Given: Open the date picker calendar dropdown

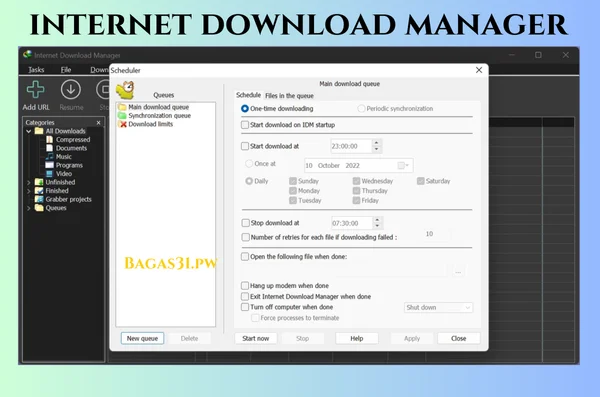Looking at the screenshot, I should [404, 165].
